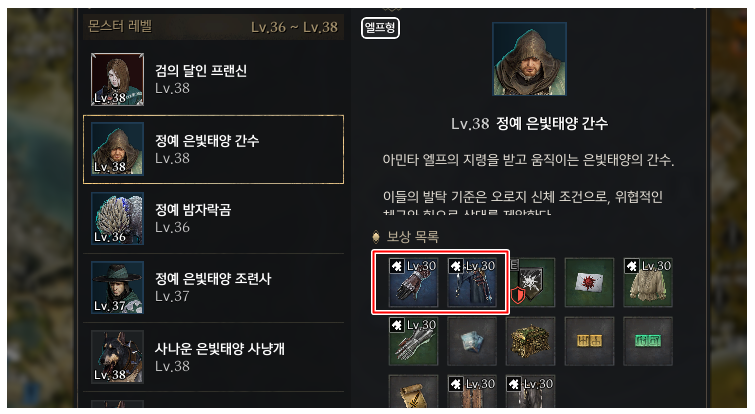Click the large hooded guard portrait
Viewport: 755px width, 414px height.
tap(529, 59)
